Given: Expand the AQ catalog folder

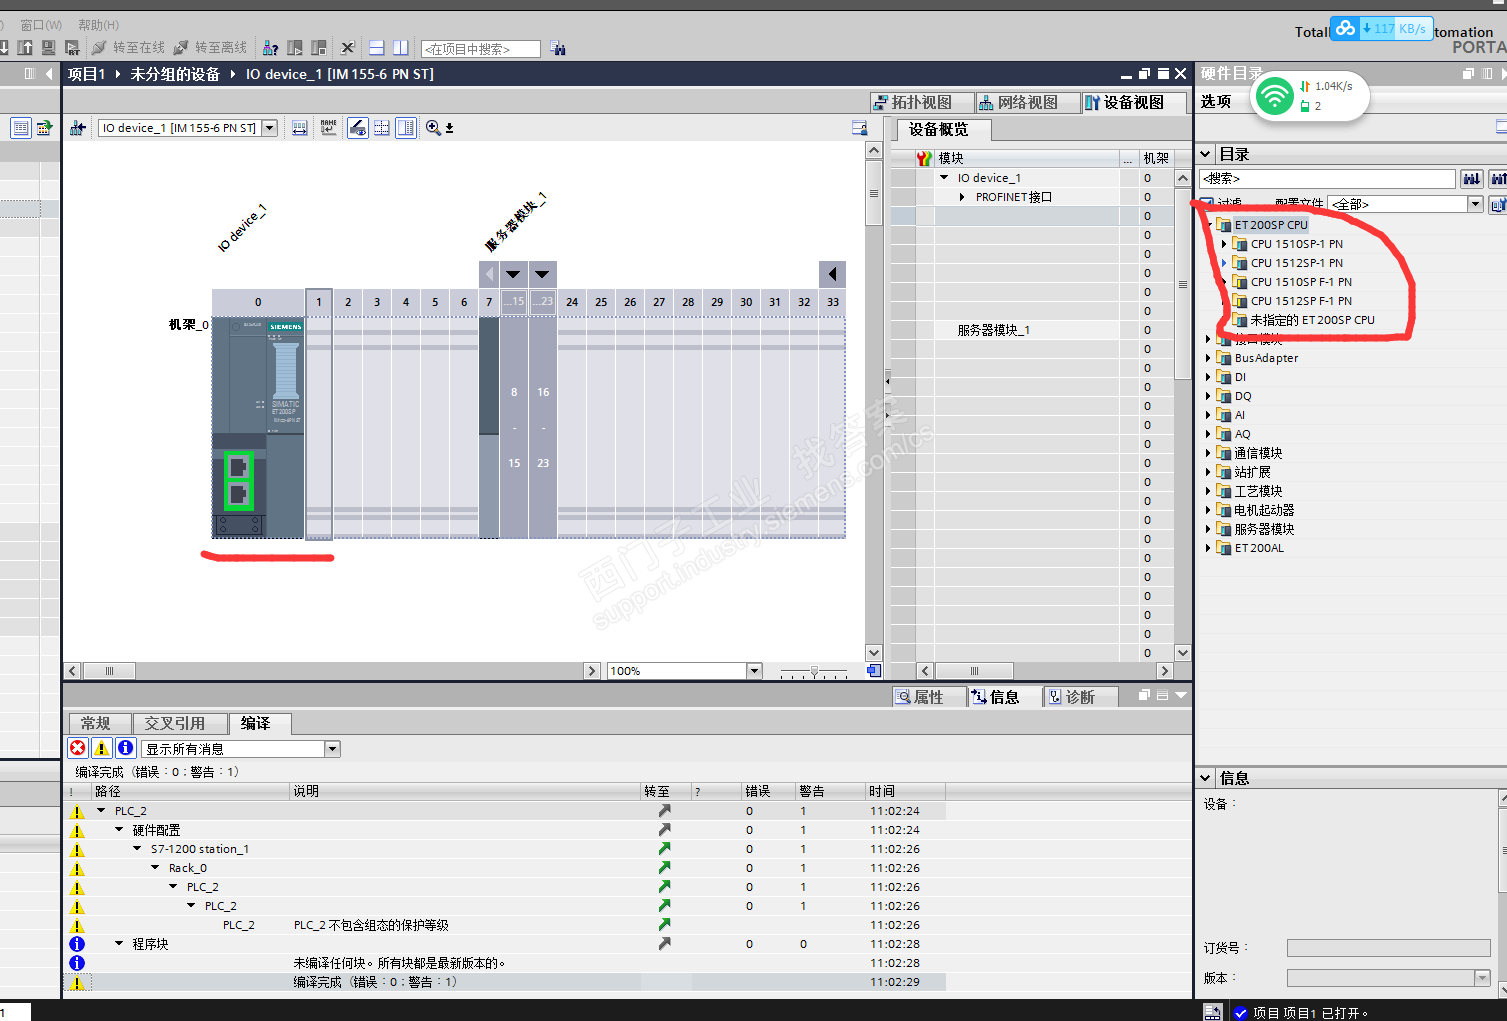Looking at the screenshot, I should click(x=1208, y=434).
